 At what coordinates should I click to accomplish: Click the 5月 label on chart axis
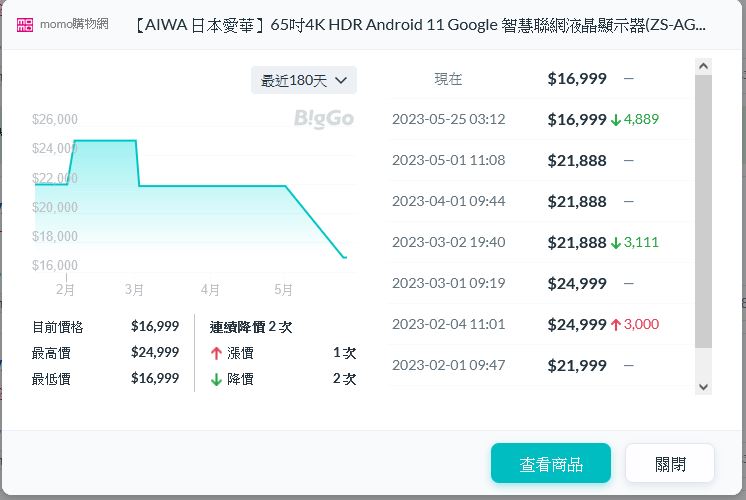point(283,290)
